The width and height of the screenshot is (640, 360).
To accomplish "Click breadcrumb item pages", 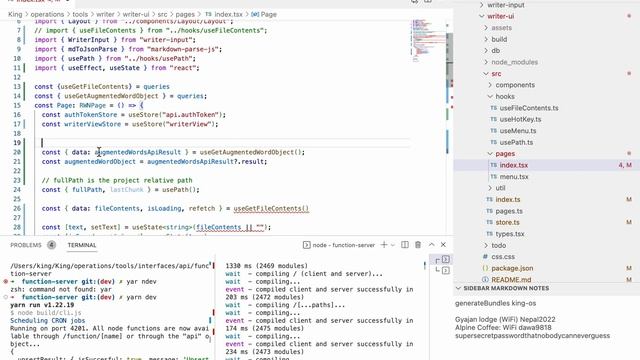I will (x=185, y=14).
